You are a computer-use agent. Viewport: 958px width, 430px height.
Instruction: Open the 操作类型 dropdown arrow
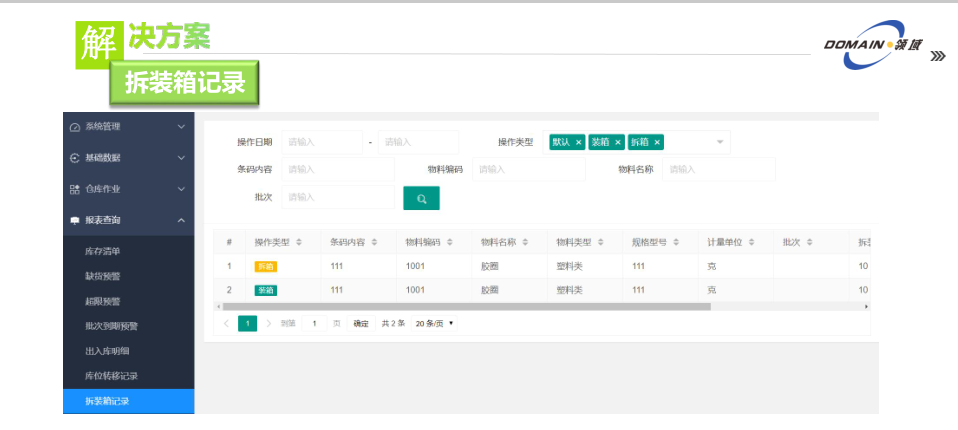[719, 142]
